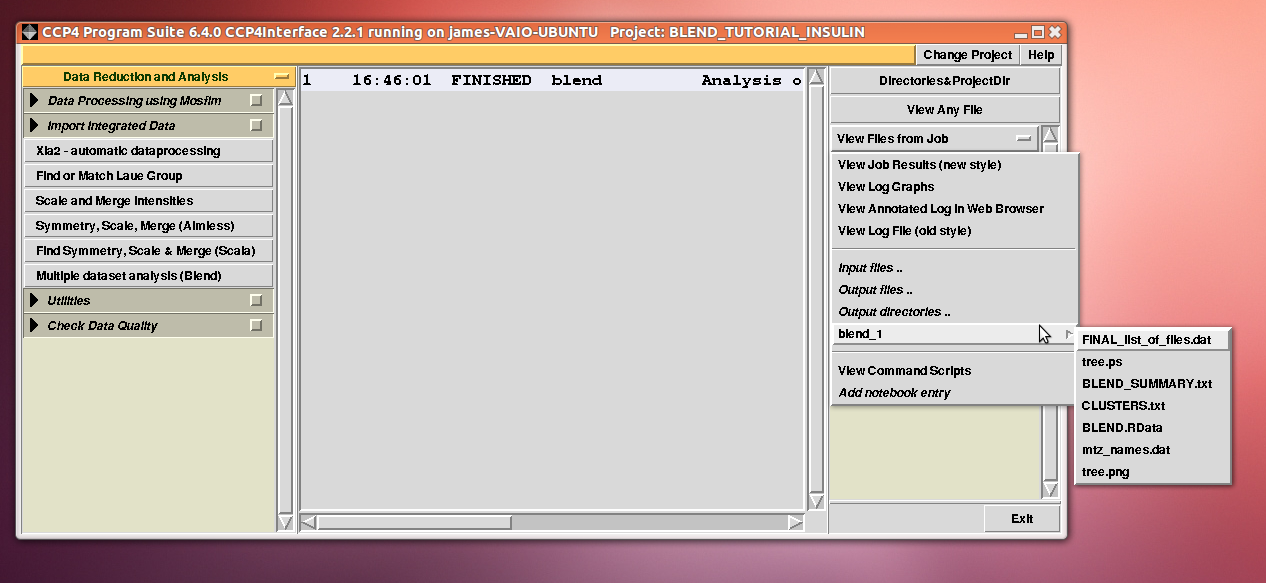Click the CCP4 window icon in title bar
Image resolution: width=1266 pixels, height=583 pixels.
click(30, 32)
